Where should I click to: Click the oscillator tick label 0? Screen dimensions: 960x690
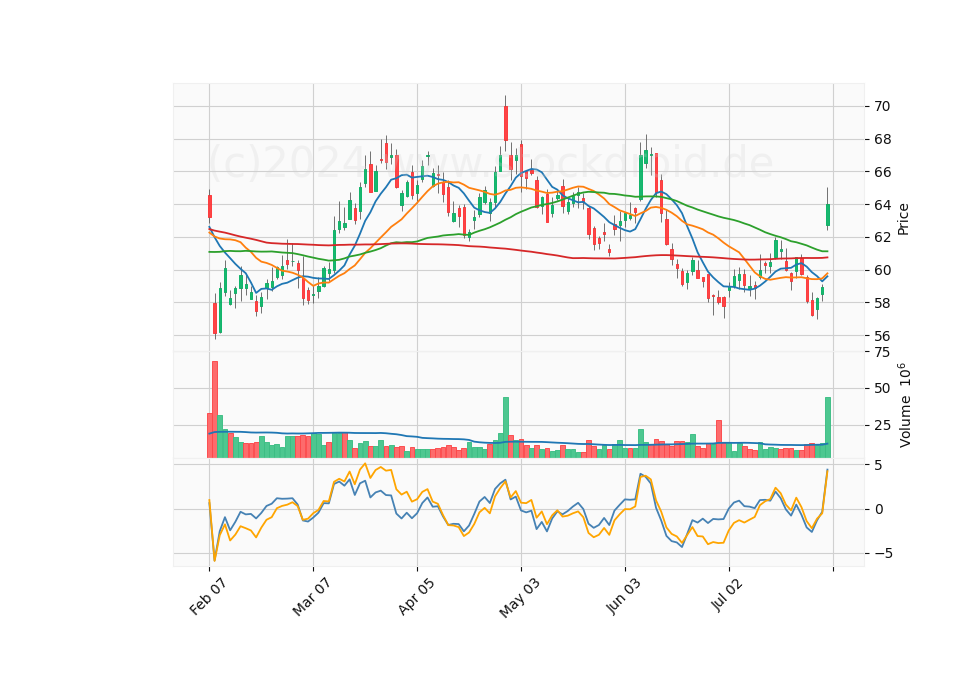[879, 509]
